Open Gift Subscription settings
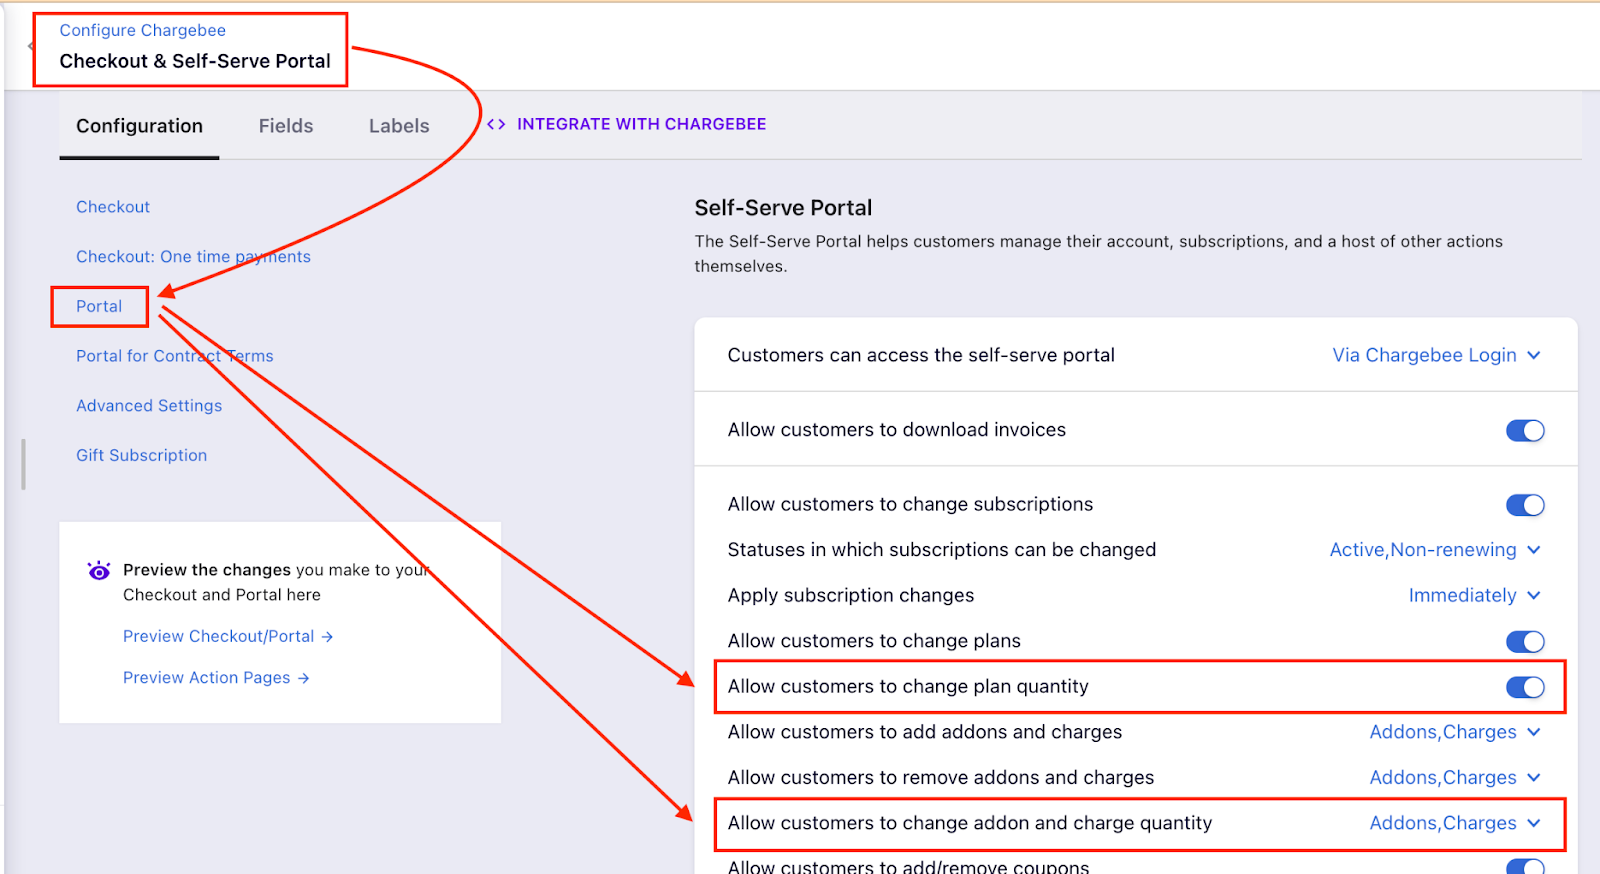 click(x=142, y=455)
